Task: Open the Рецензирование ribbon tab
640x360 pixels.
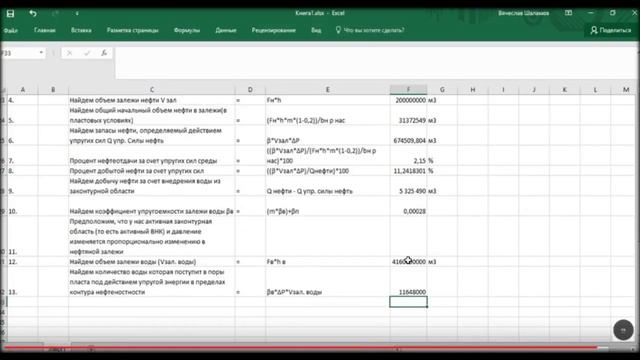Action: pyautogui.click(x=273, y=30)
